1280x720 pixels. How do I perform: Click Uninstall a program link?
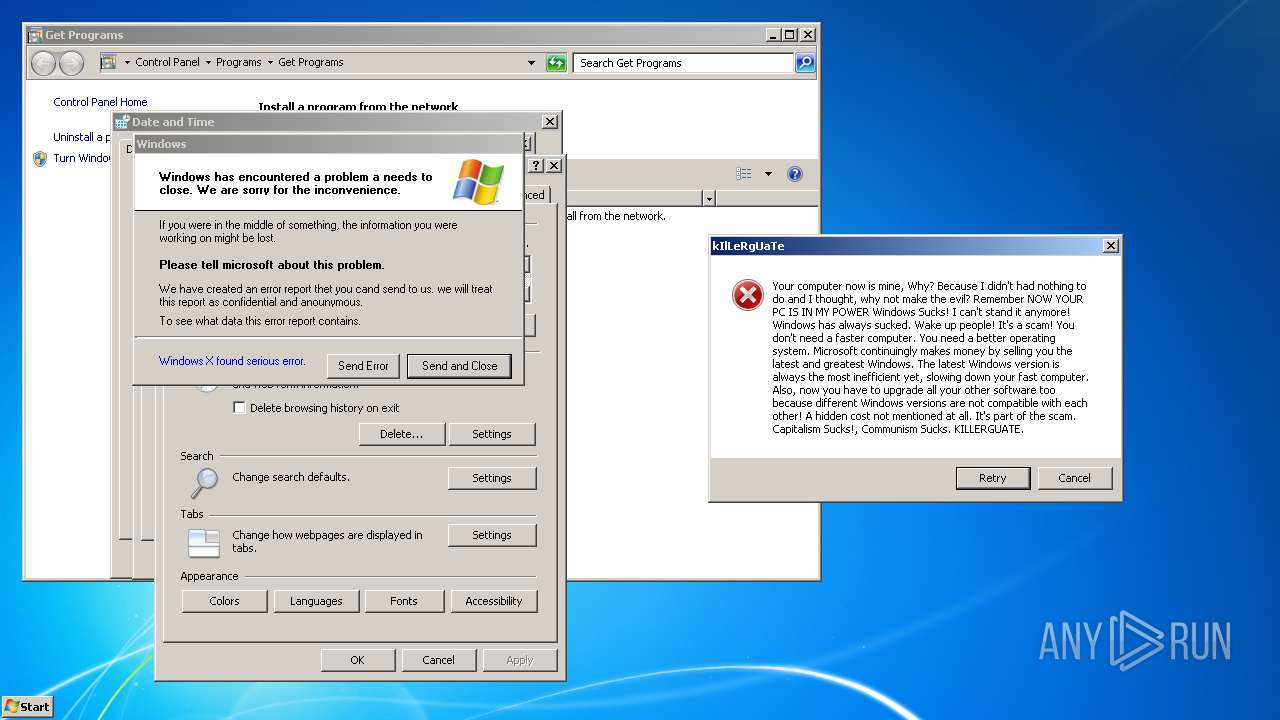tap(82, 137)
